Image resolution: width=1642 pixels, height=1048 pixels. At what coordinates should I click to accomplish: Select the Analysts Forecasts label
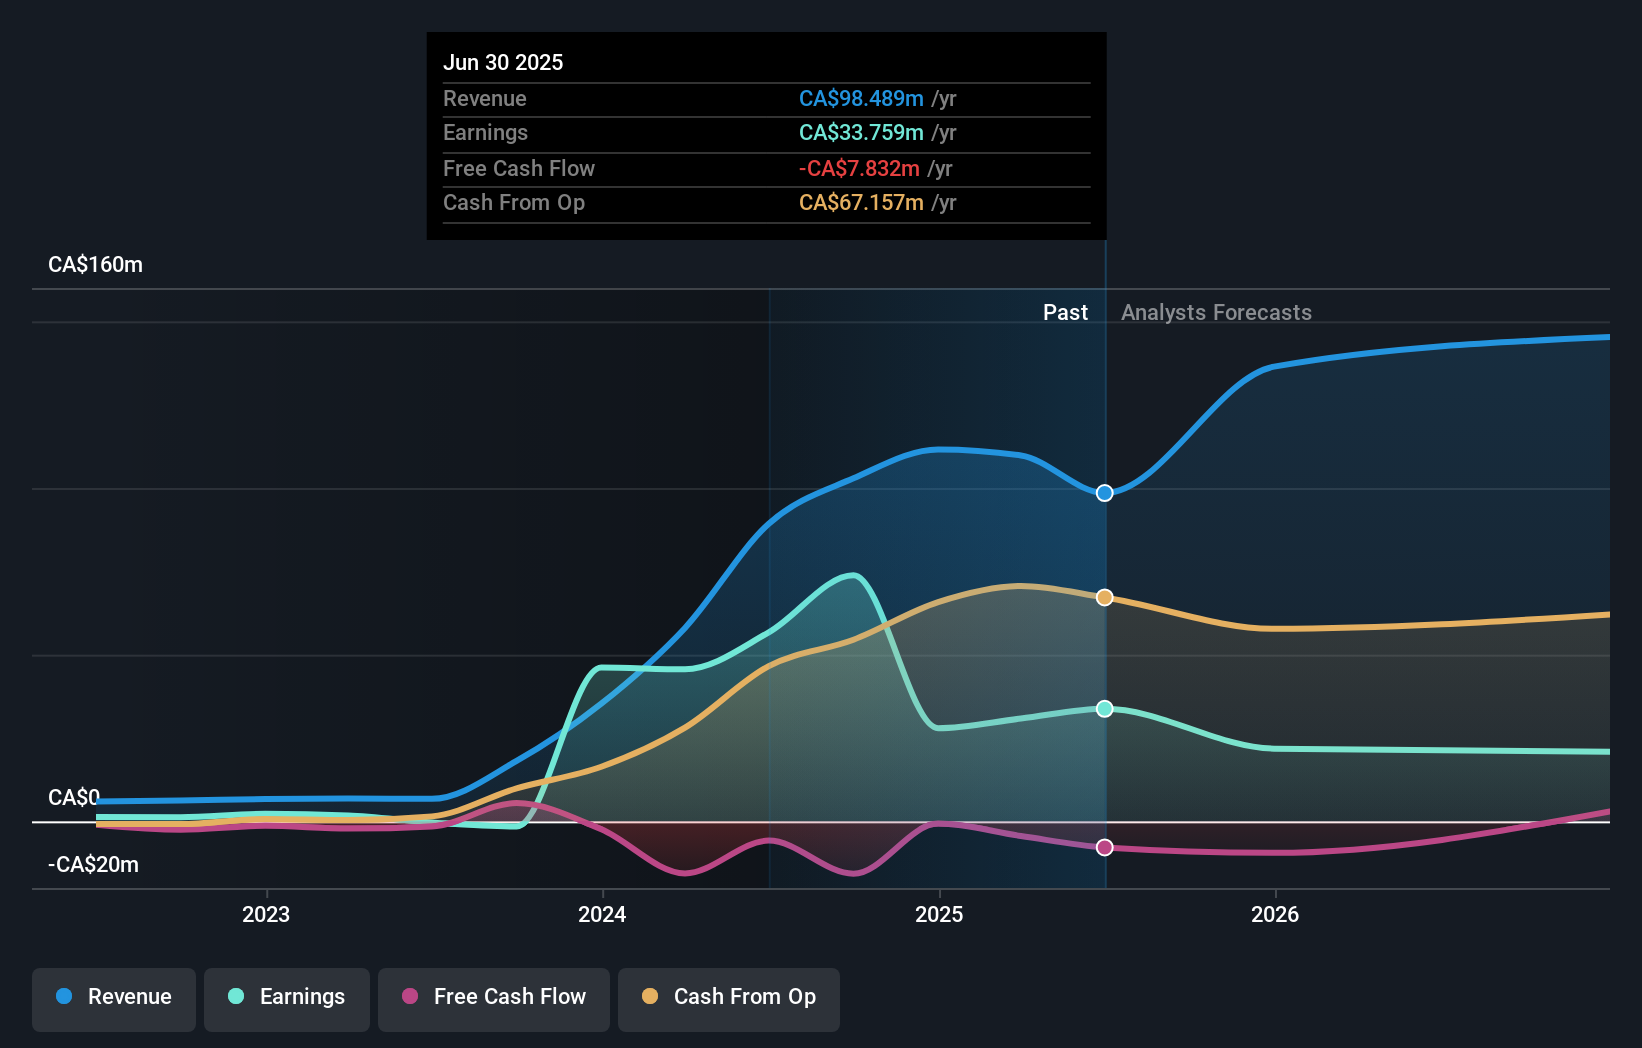click(1216, 312)
